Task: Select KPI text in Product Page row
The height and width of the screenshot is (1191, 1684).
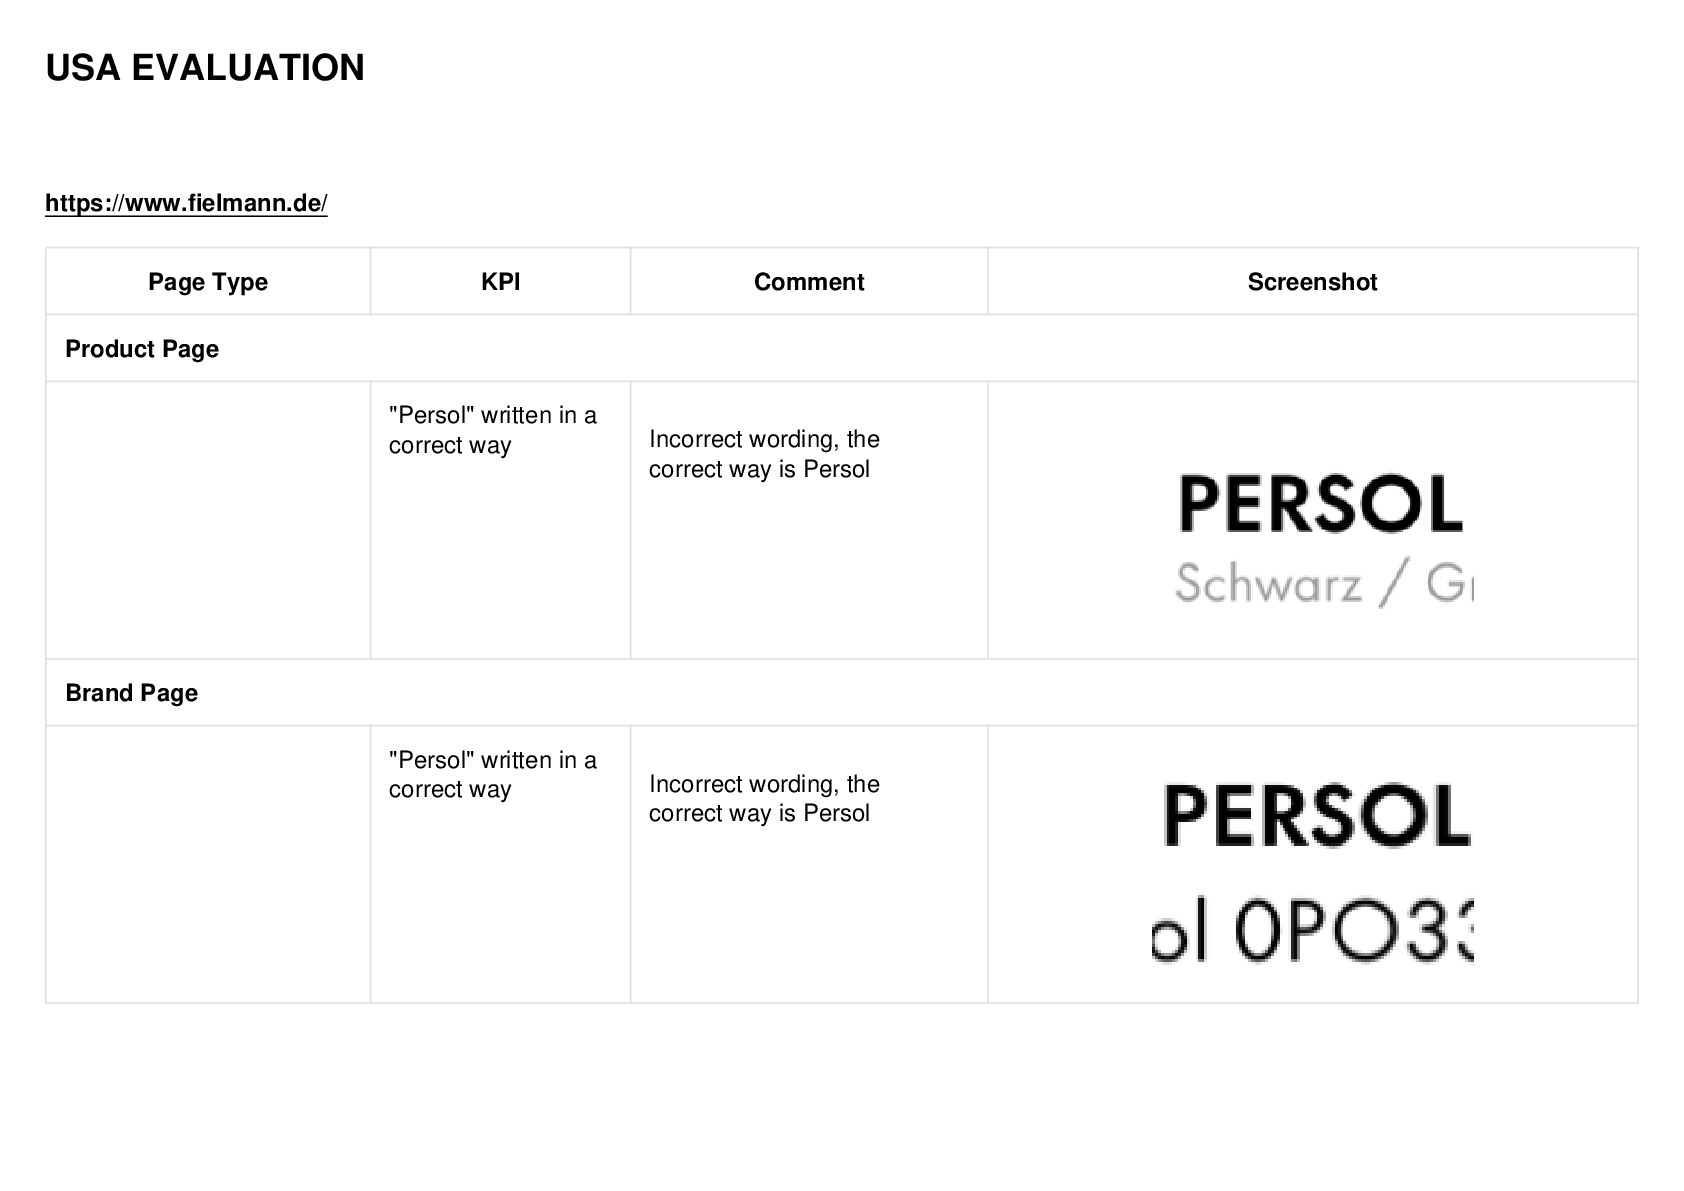Action: tap(493, 430)
